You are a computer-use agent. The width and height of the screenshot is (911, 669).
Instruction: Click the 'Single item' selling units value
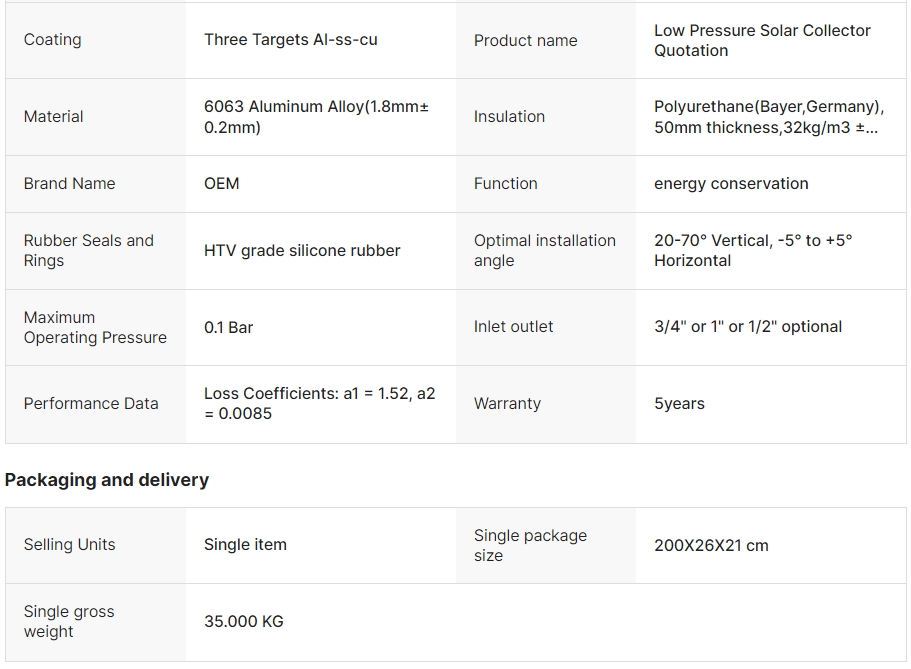click(245, 545)
